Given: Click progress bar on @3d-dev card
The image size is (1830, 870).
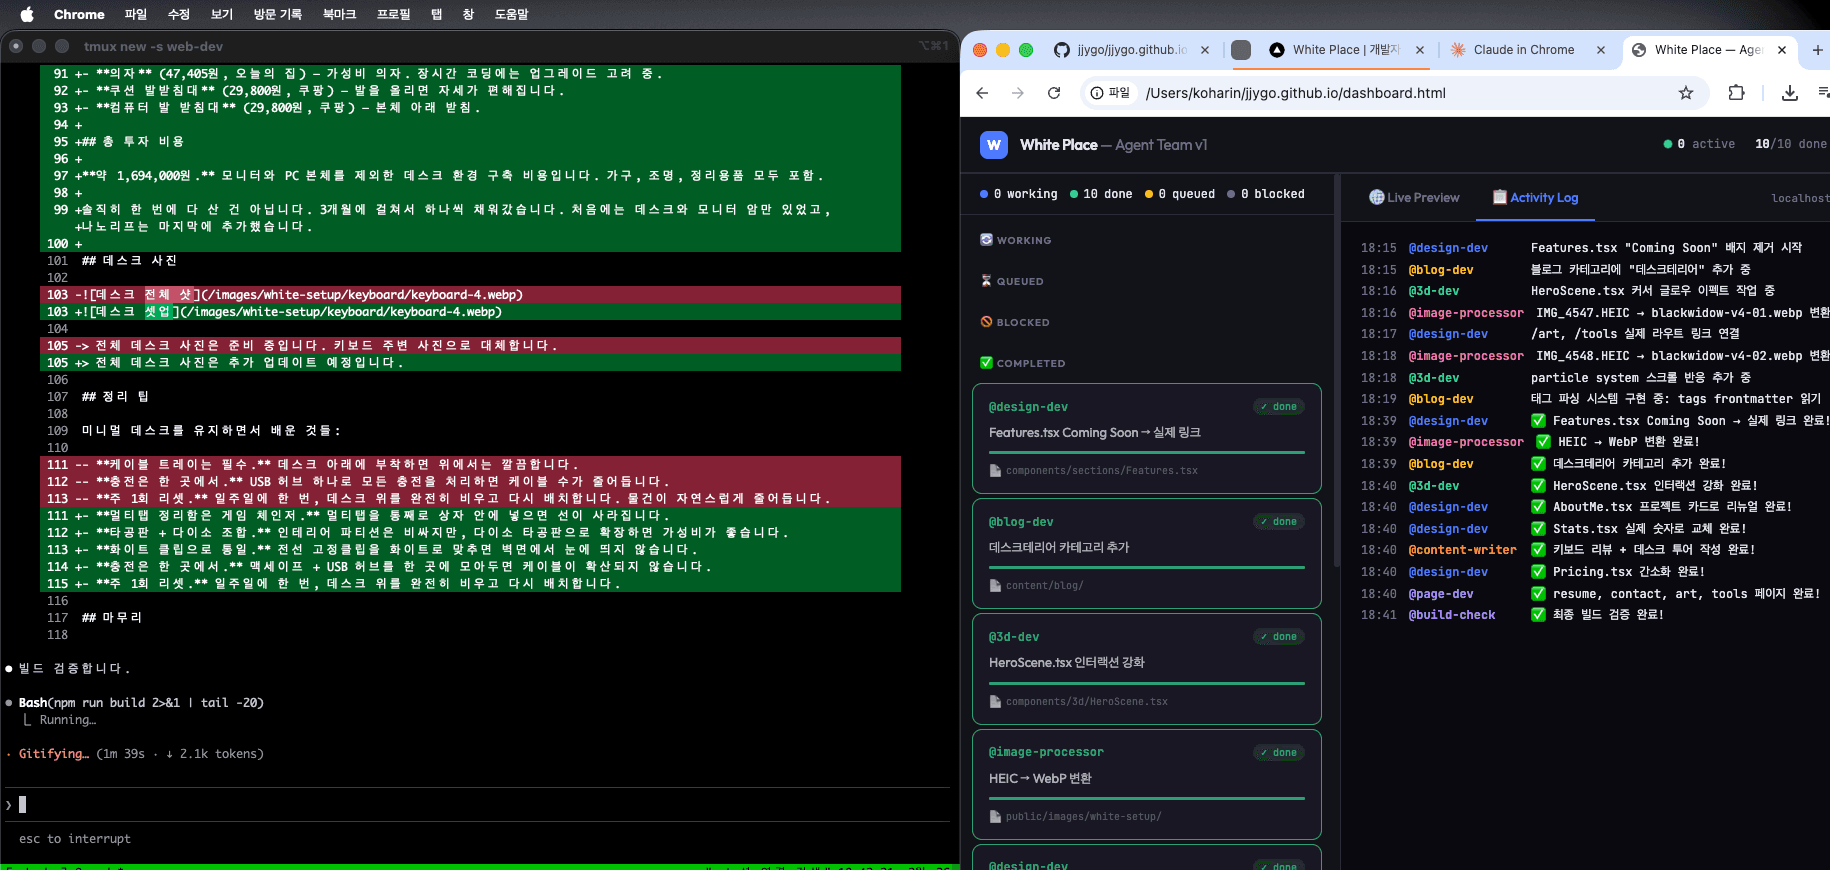Looking at the screenshot, I should (1147, 683).
